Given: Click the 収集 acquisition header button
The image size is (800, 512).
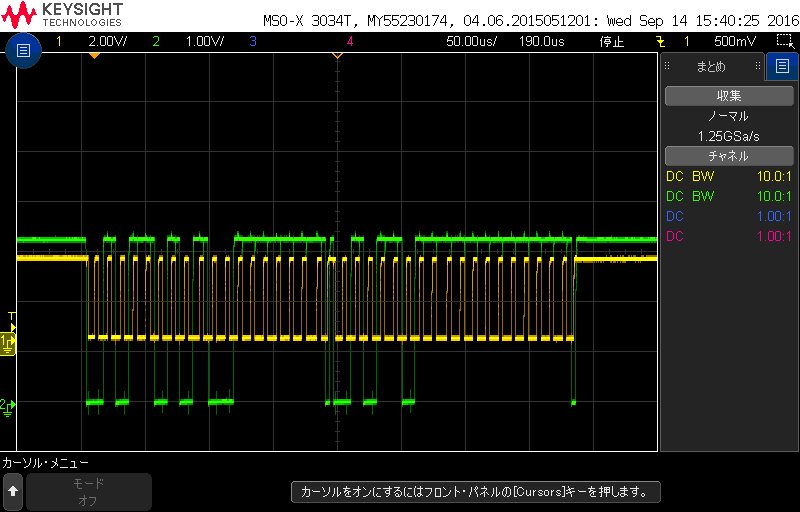Looking at the screenshot, I should click(x=729, y=96).
